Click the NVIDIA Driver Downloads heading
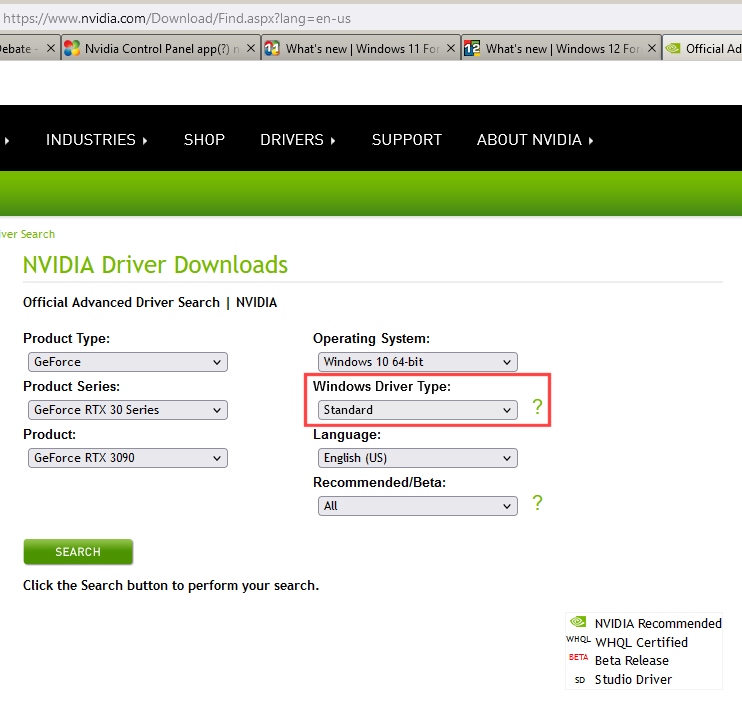The width and height of the screenshot is (742, 701). point(155,265)
